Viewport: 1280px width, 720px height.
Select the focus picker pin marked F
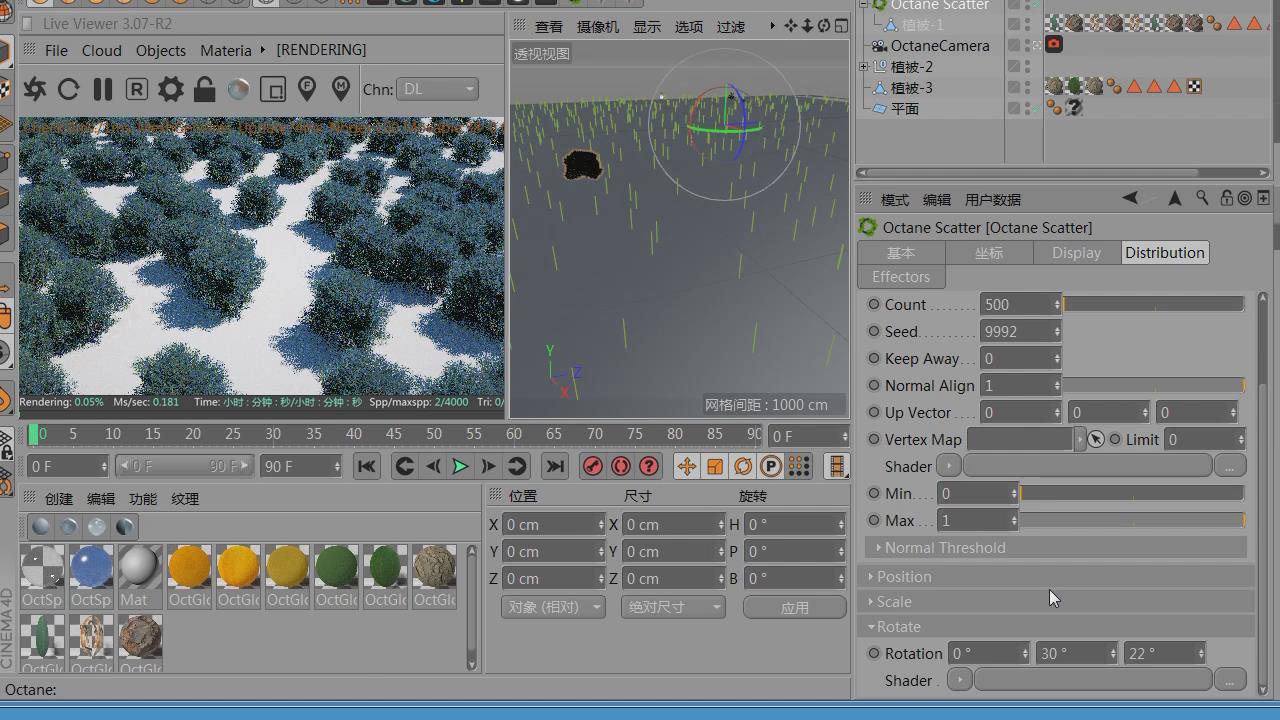(307, 89)
